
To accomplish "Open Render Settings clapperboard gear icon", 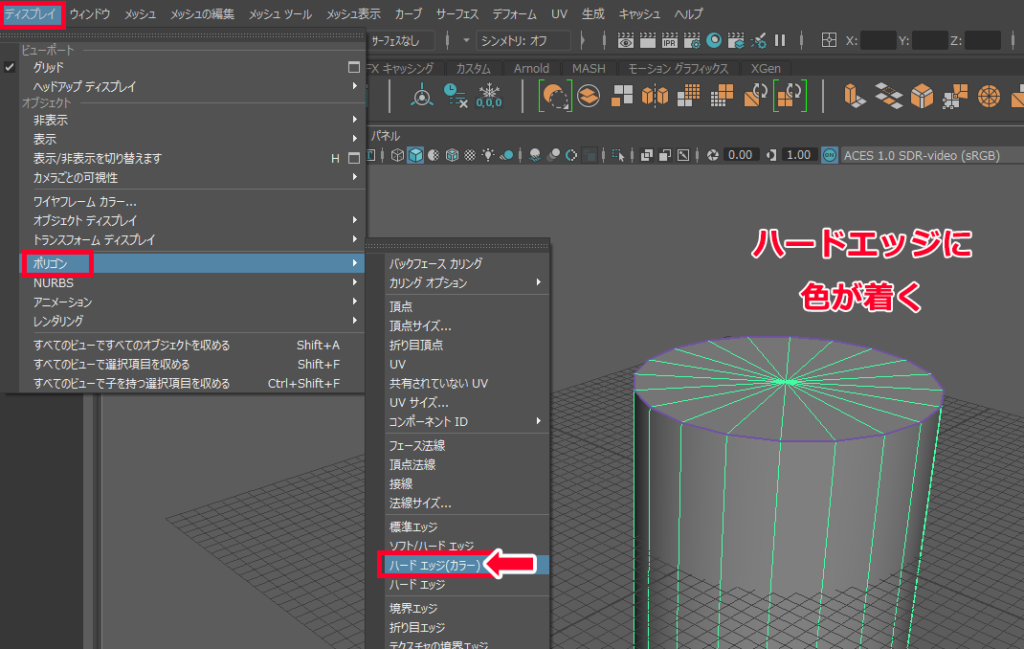I will click(692, 40).
